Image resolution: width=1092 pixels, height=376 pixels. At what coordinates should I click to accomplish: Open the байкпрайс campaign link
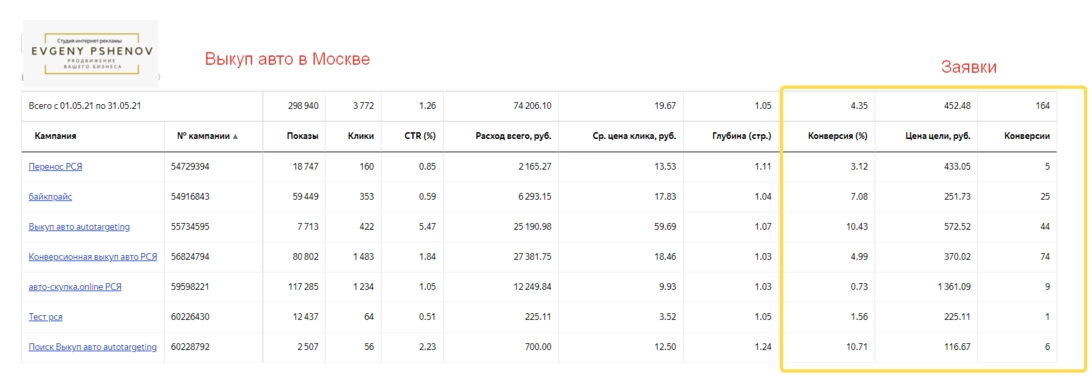coord(50,197)
